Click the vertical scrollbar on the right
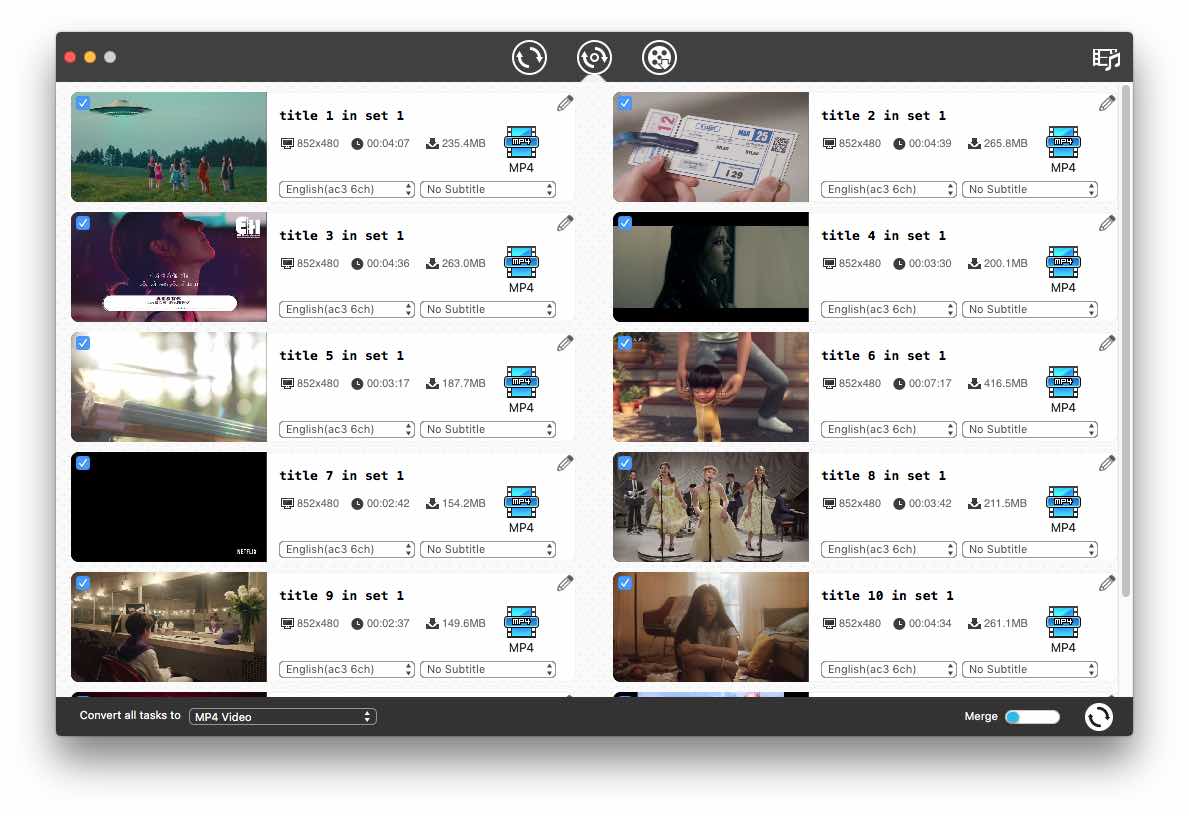 coord(1127,340)
